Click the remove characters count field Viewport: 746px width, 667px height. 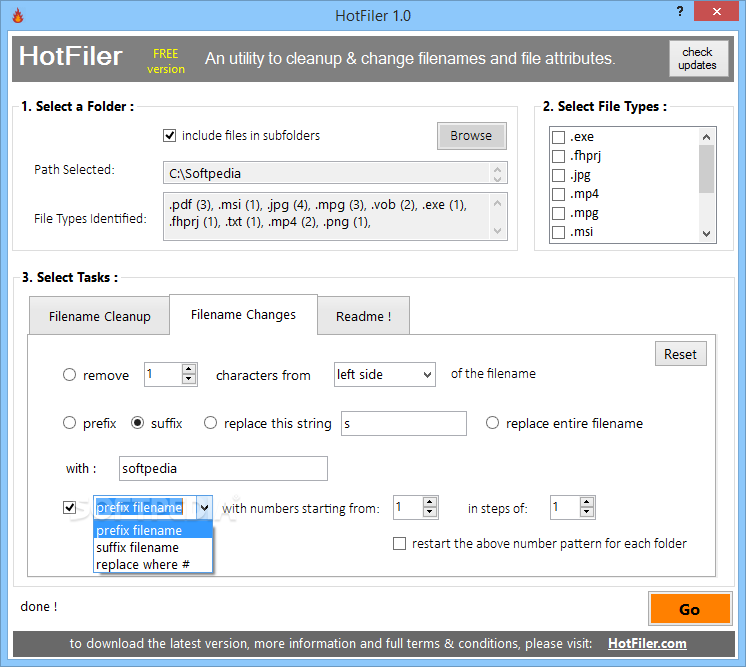pyautogui.click(x=163, y=374)
